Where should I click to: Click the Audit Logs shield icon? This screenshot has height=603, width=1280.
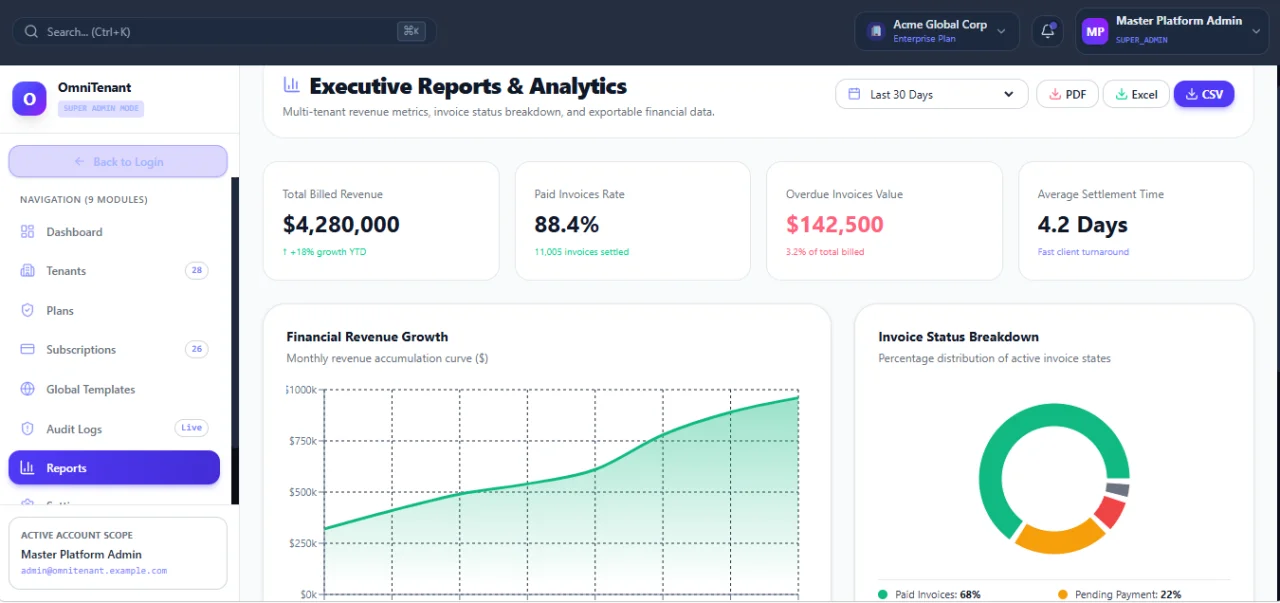click(27, 429)
